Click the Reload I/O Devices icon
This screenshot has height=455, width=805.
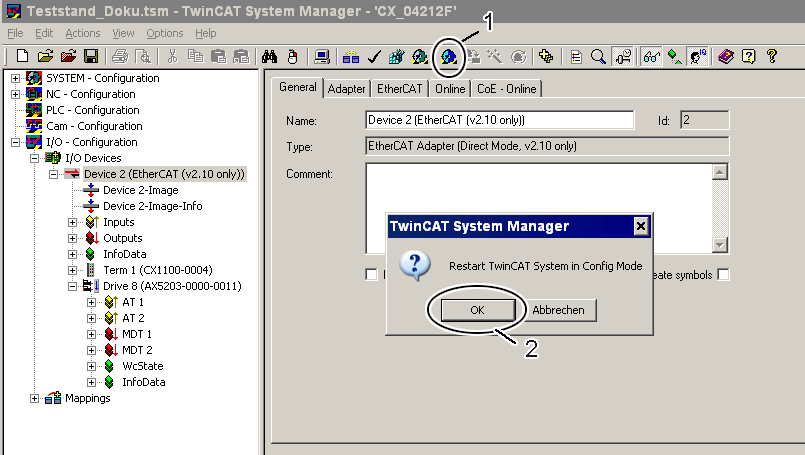[x=473, y=56]
